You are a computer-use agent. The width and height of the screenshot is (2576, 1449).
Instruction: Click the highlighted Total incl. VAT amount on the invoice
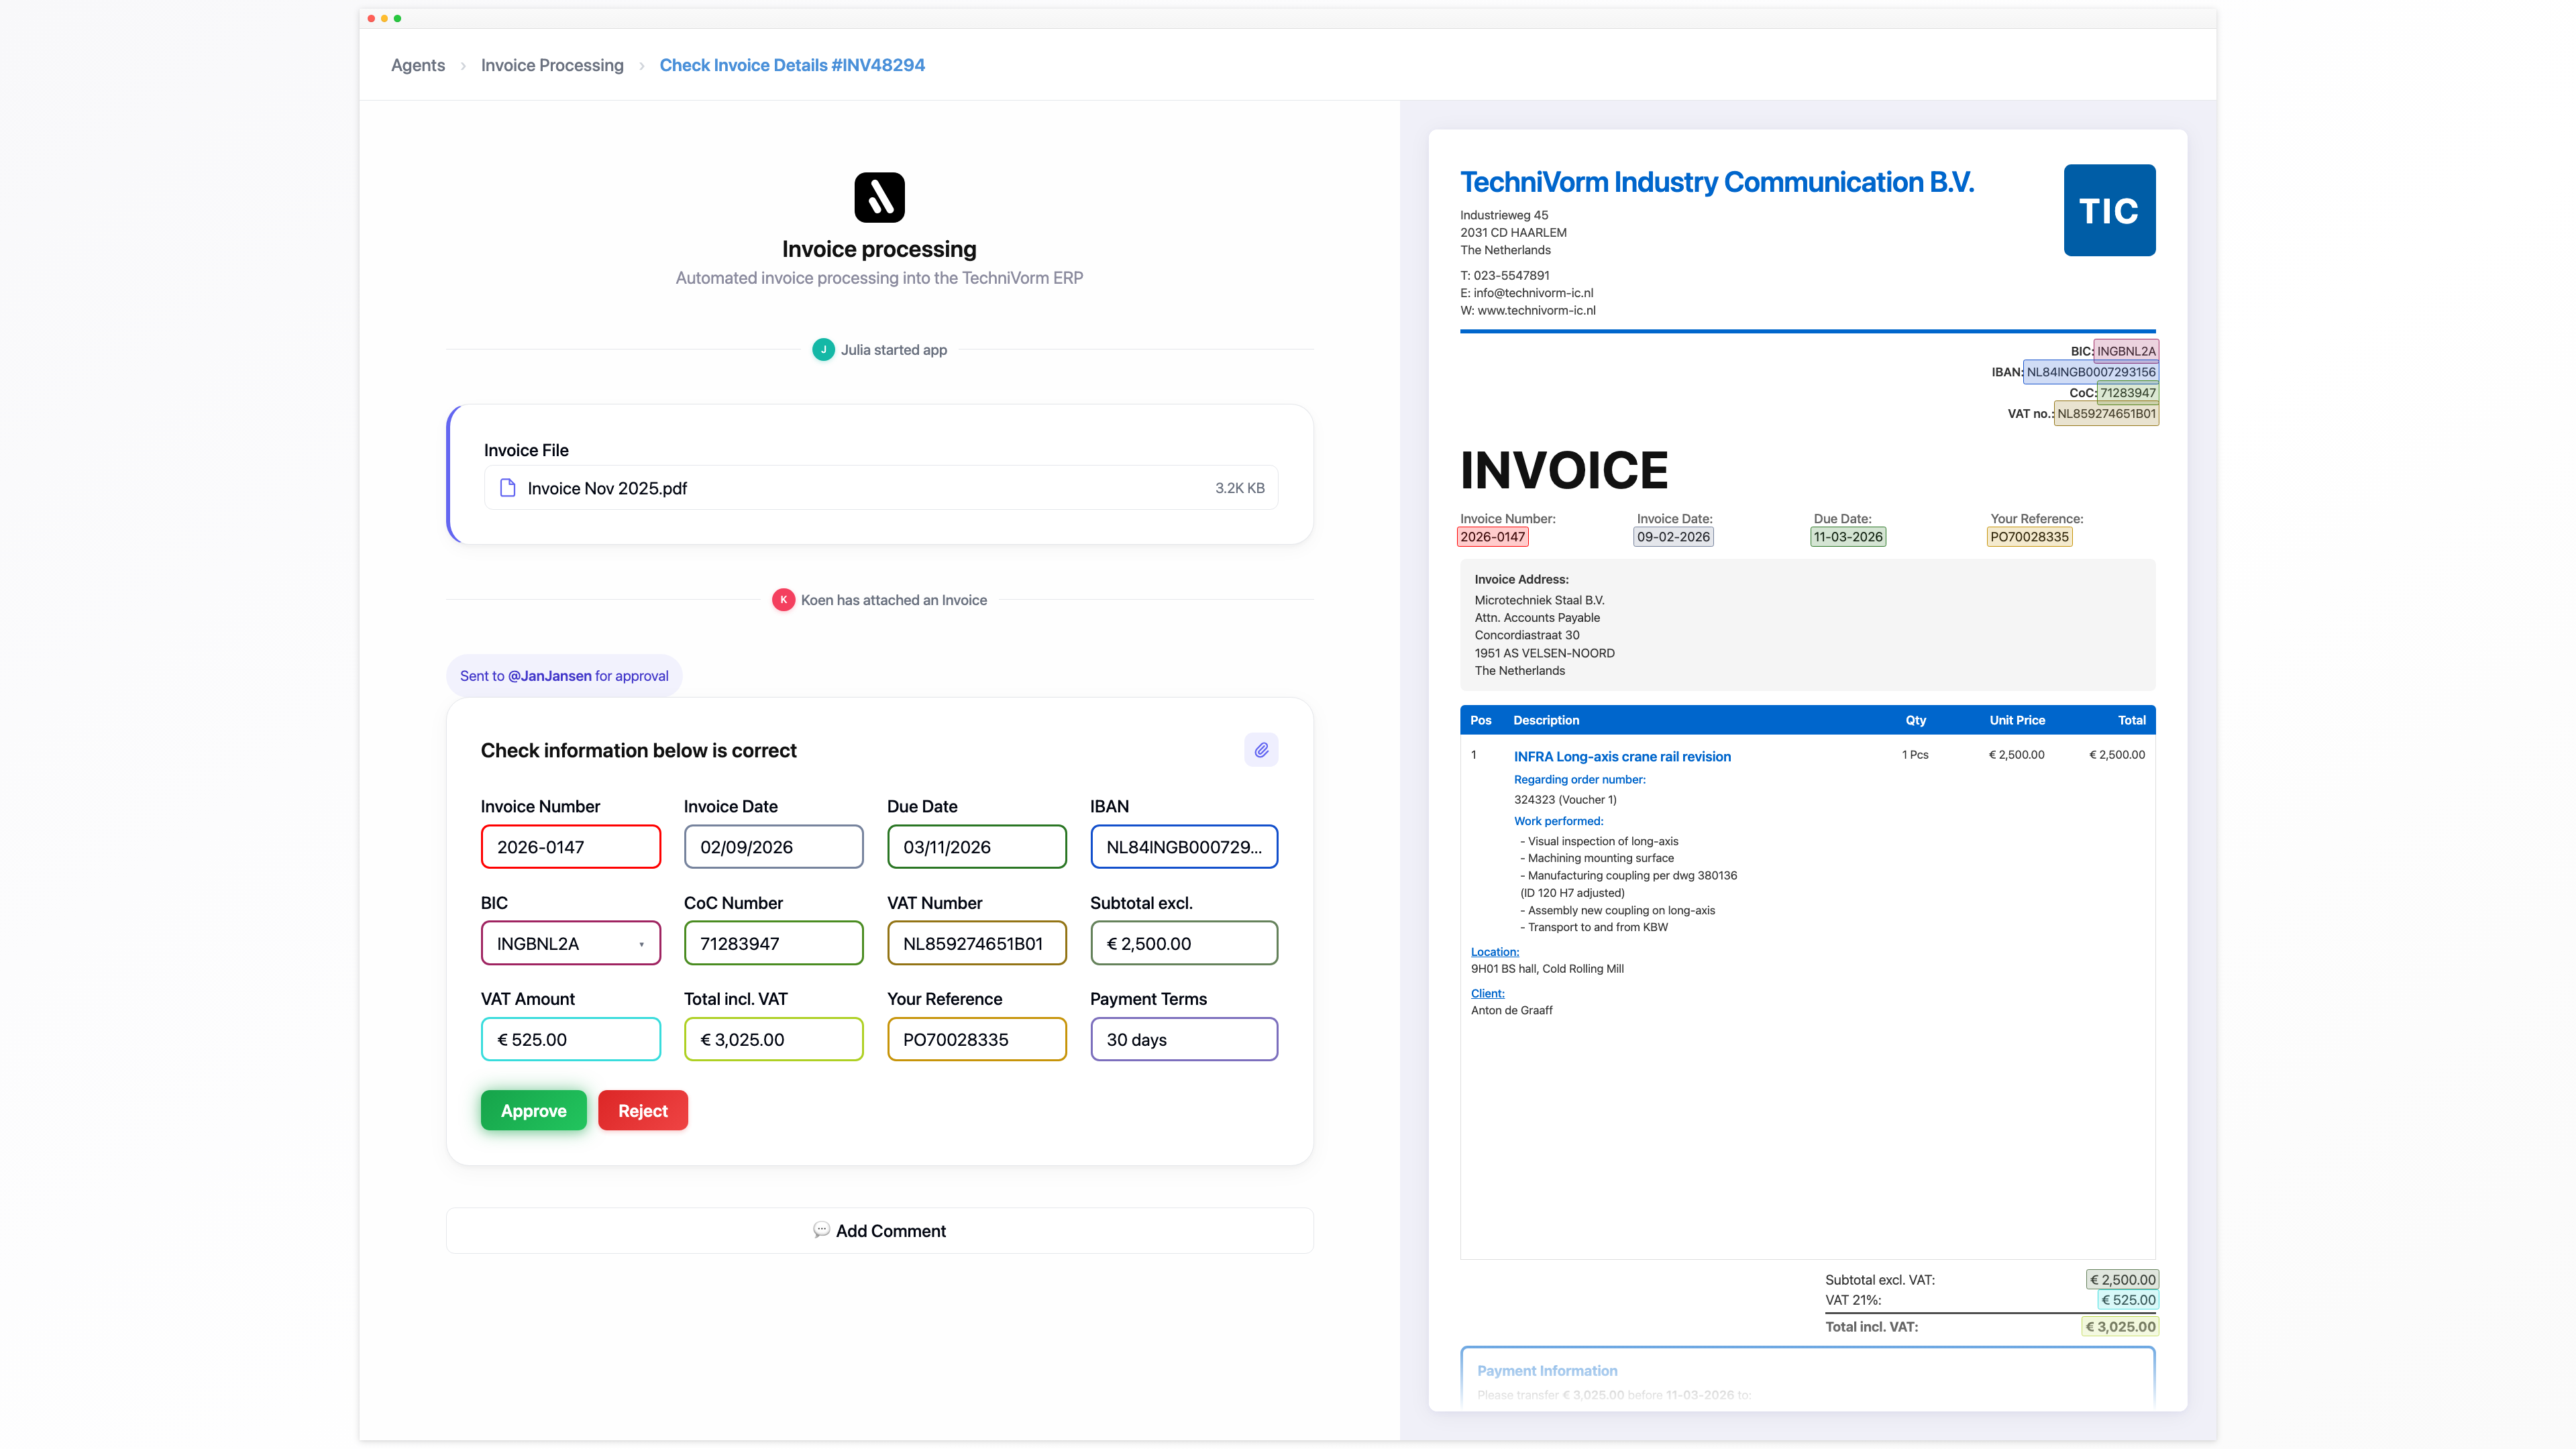2119,1326
